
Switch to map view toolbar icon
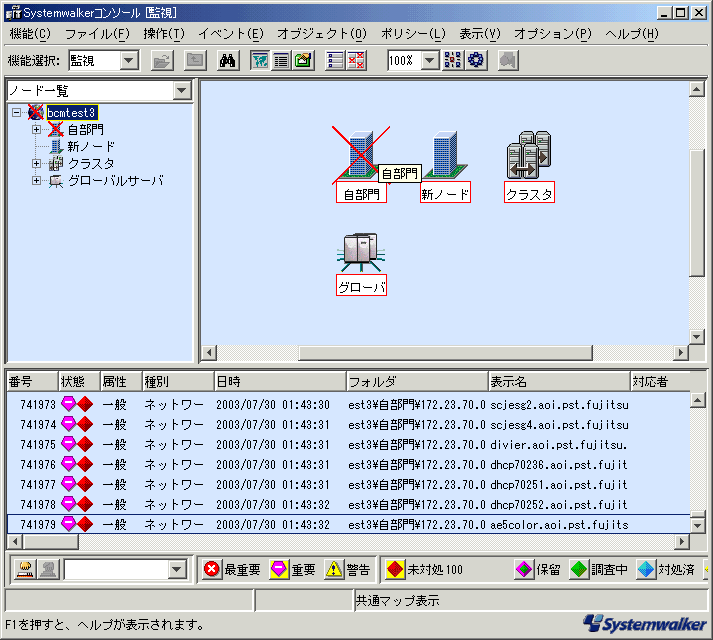tap(260, 60)
